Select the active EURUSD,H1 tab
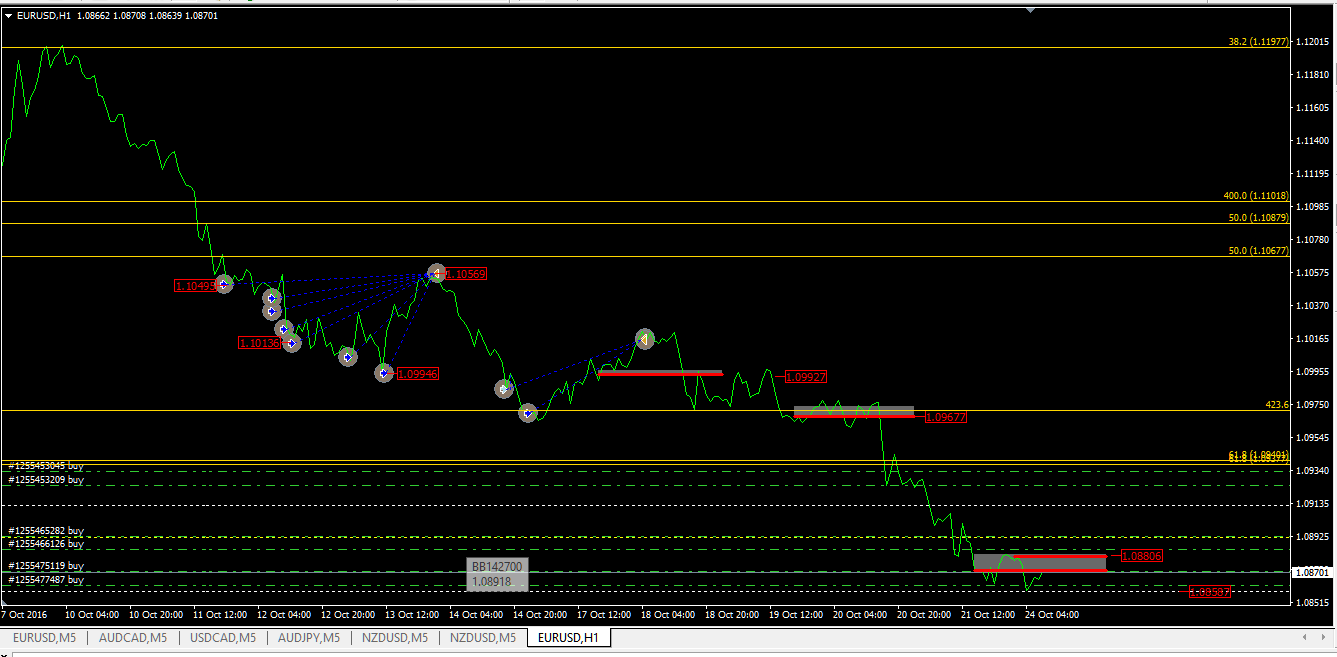 pyautogui.click(x=568, y=638)
